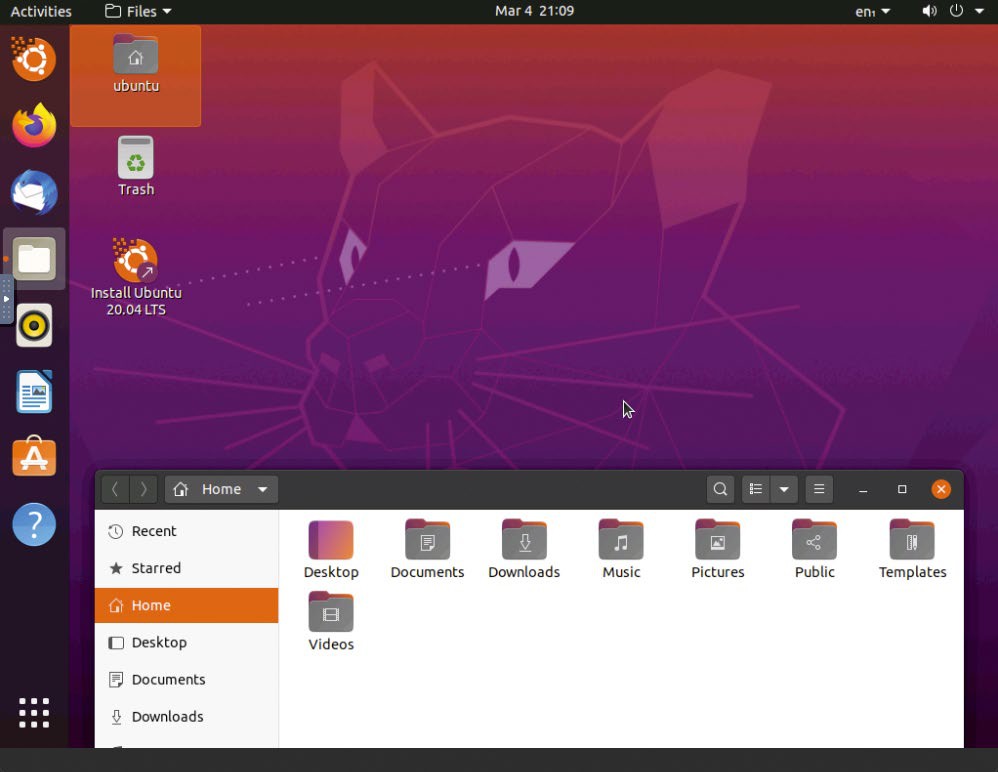Click the search icon in Files toolbar
Viewport: 998px width, 772px height.
tap(720, 489)
